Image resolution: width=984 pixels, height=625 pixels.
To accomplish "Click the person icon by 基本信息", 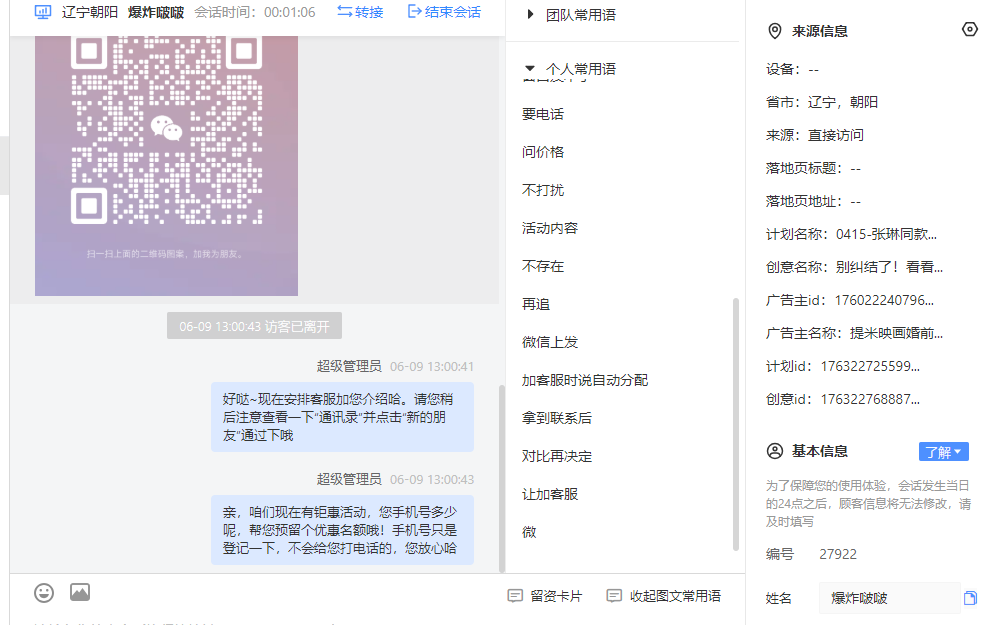I will 775,451.
